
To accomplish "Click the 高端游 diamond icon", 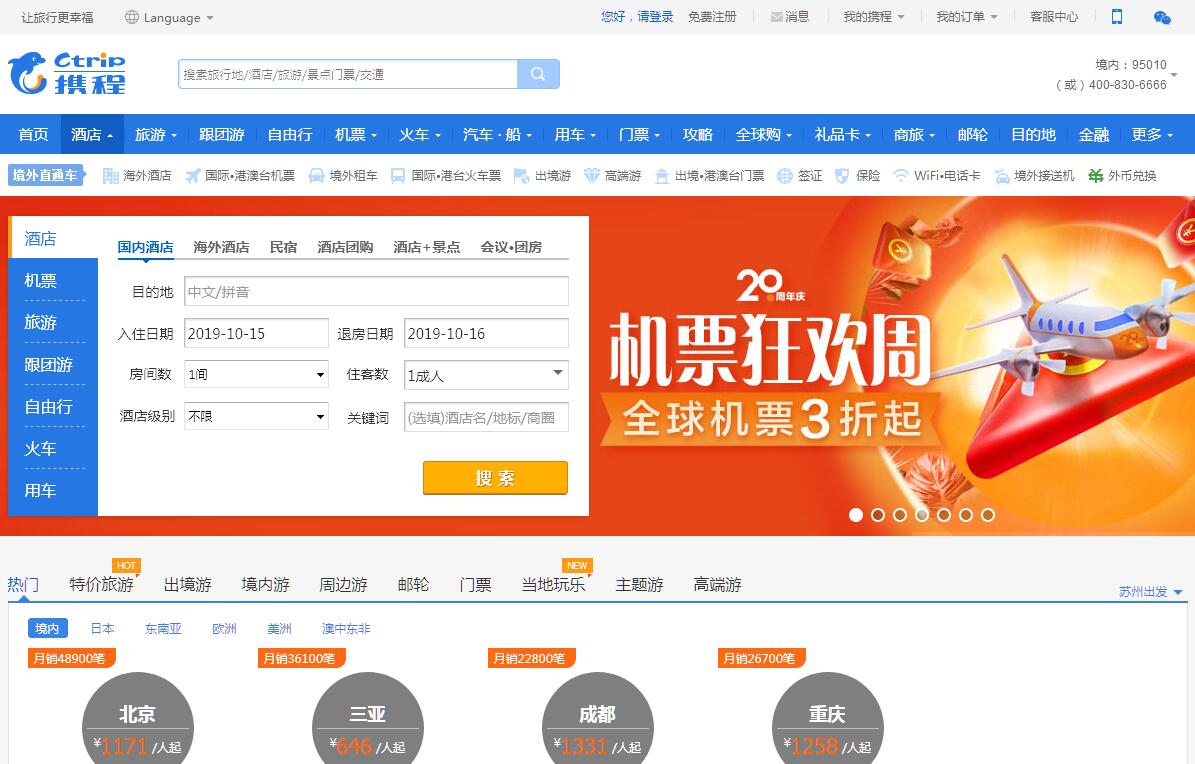I will click(592, 176).
